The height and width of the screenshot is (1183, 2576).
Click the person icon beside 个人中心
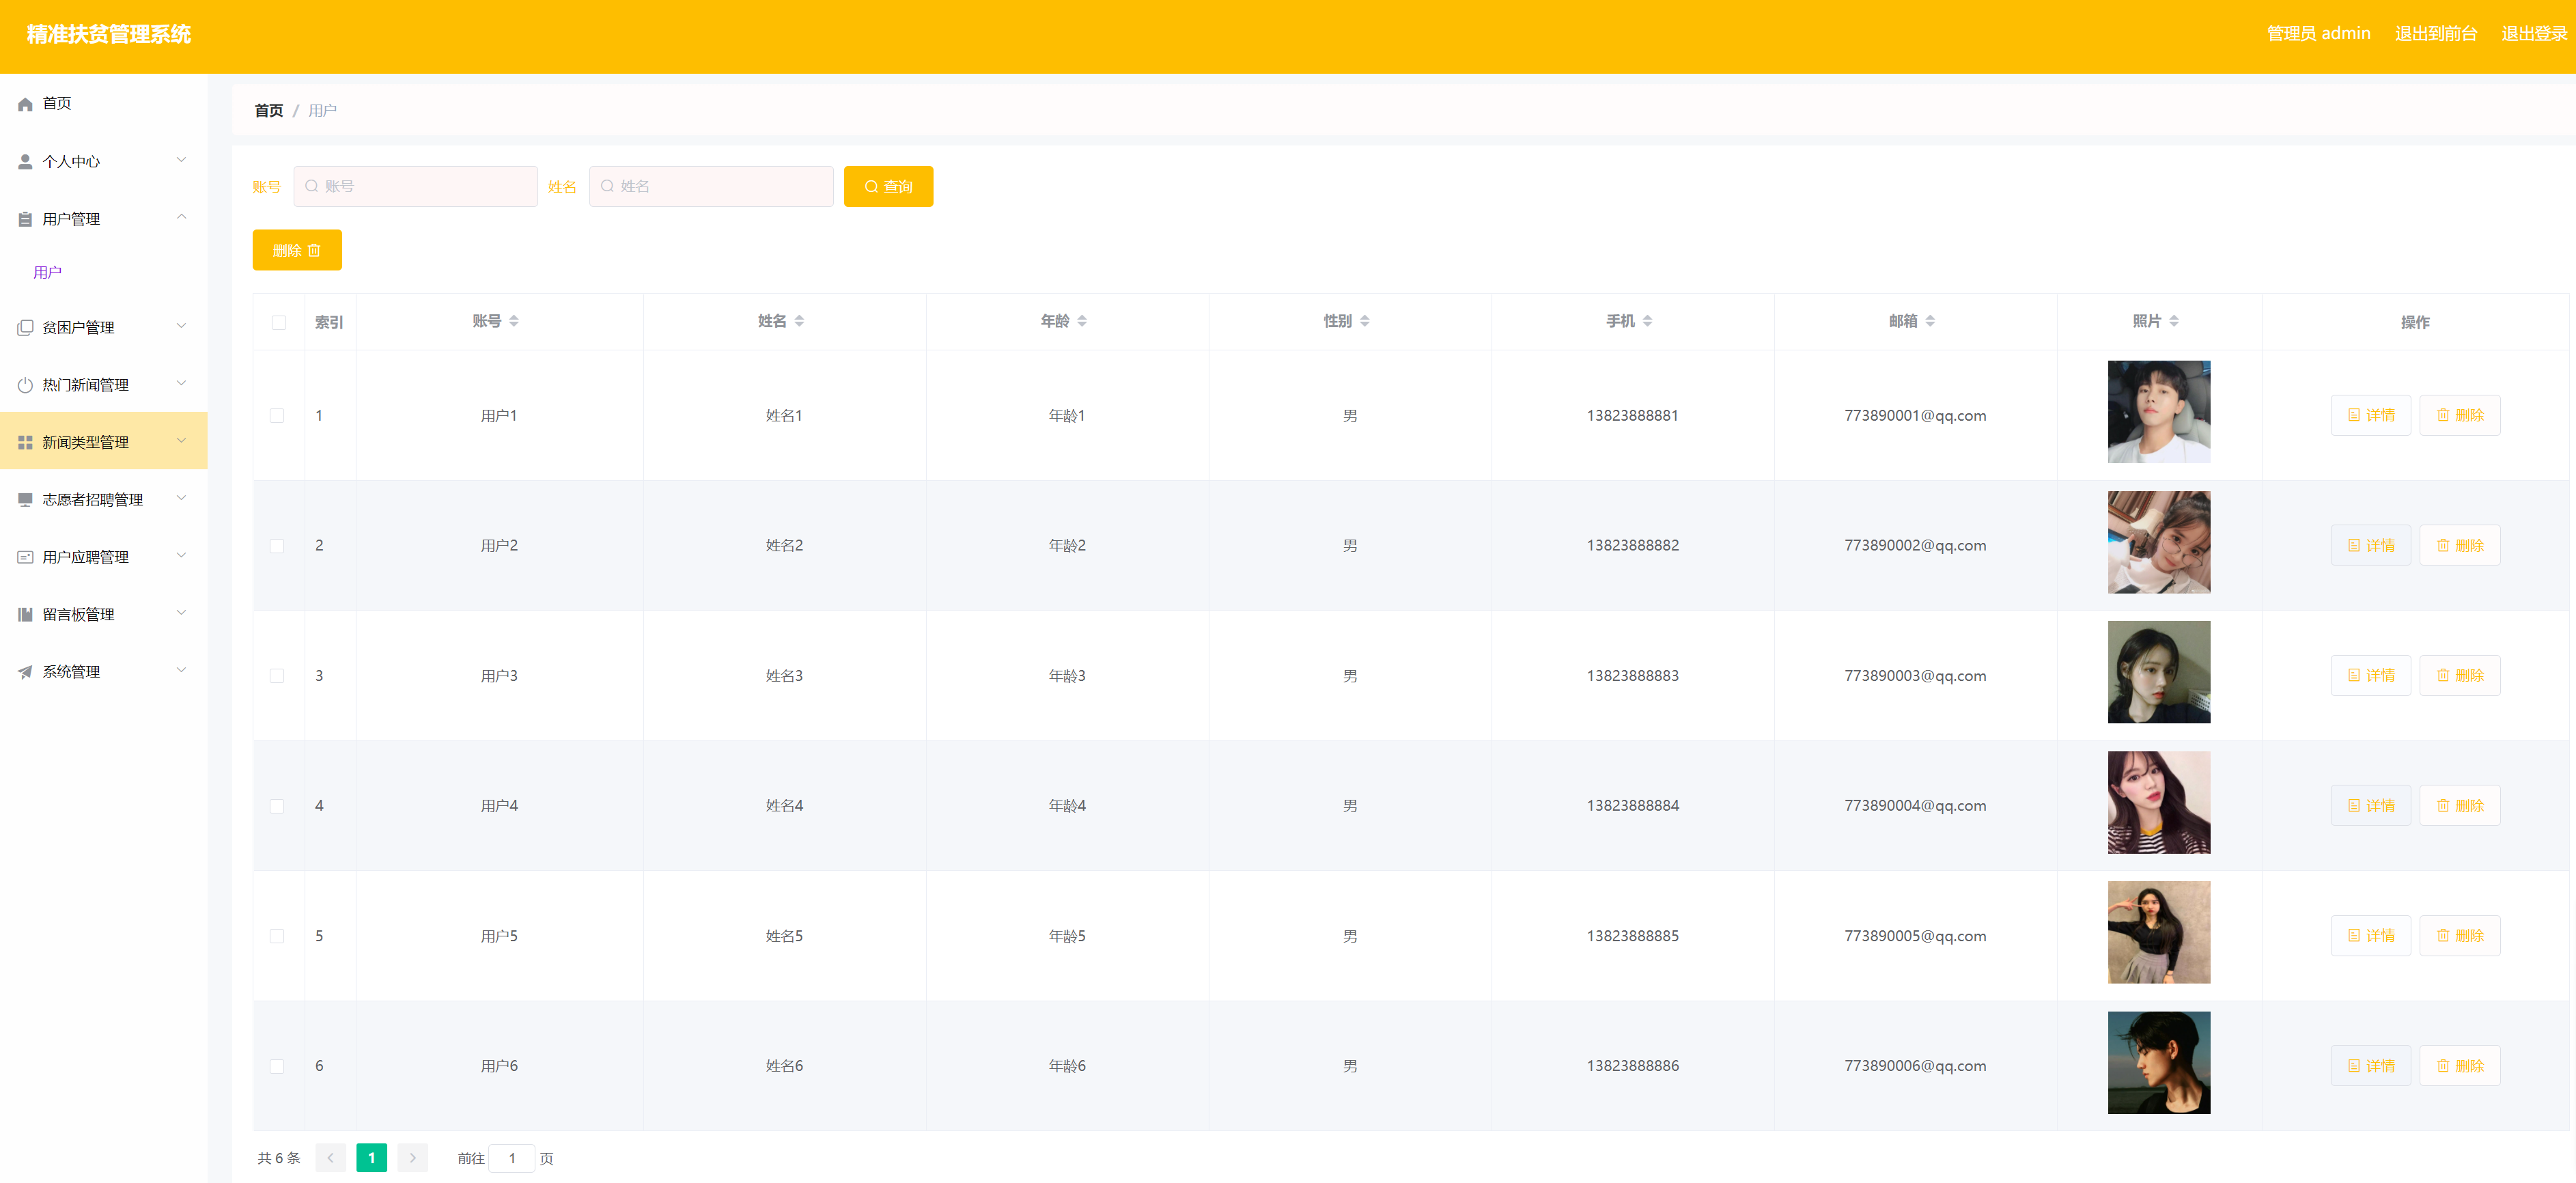tap(25, 162)
